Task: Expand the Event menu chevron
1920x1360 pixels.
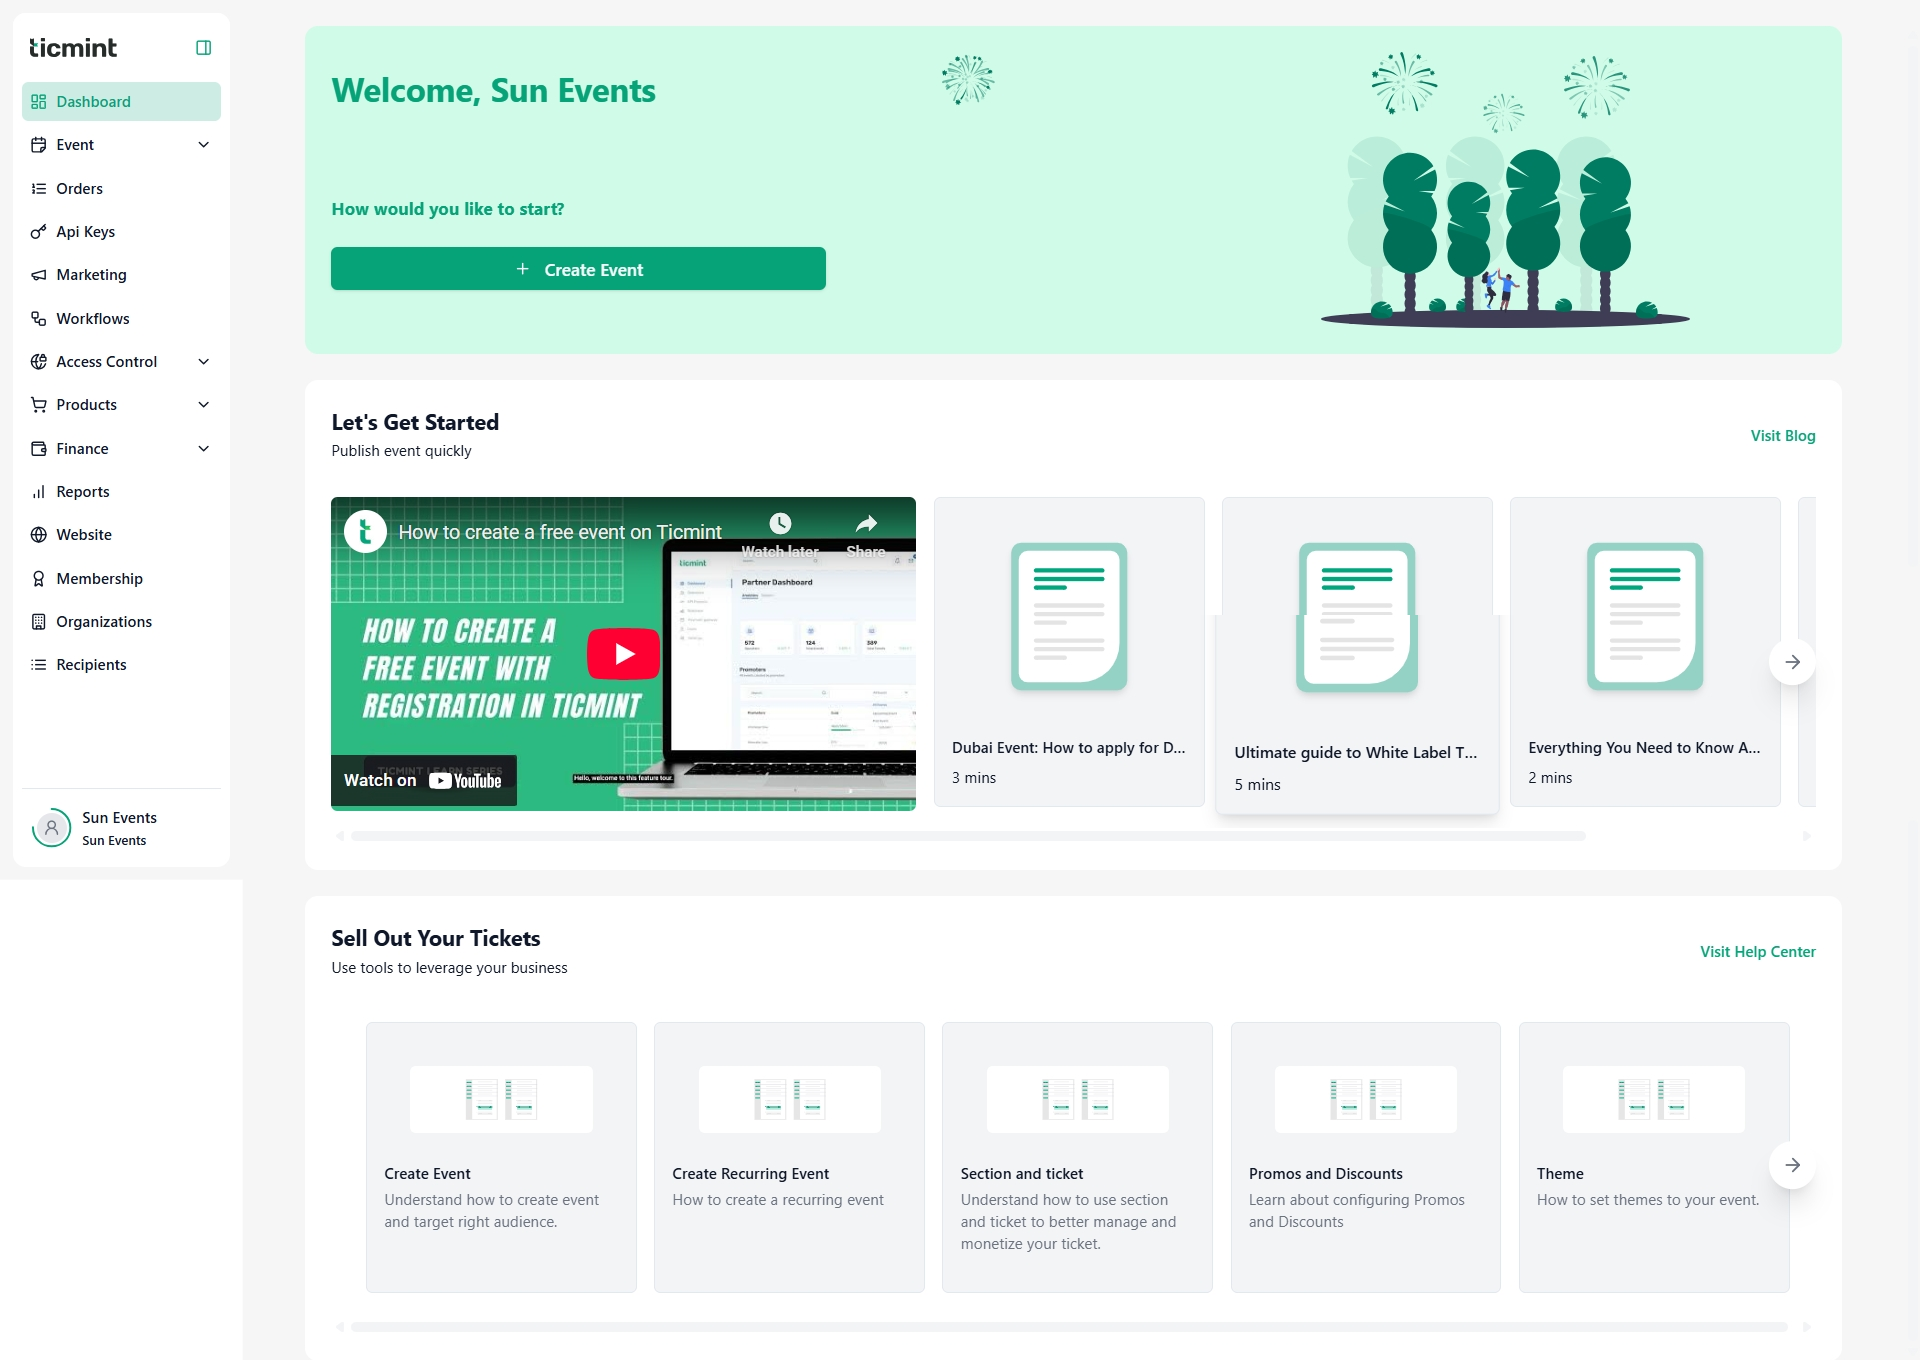Action: click(203, 145)
